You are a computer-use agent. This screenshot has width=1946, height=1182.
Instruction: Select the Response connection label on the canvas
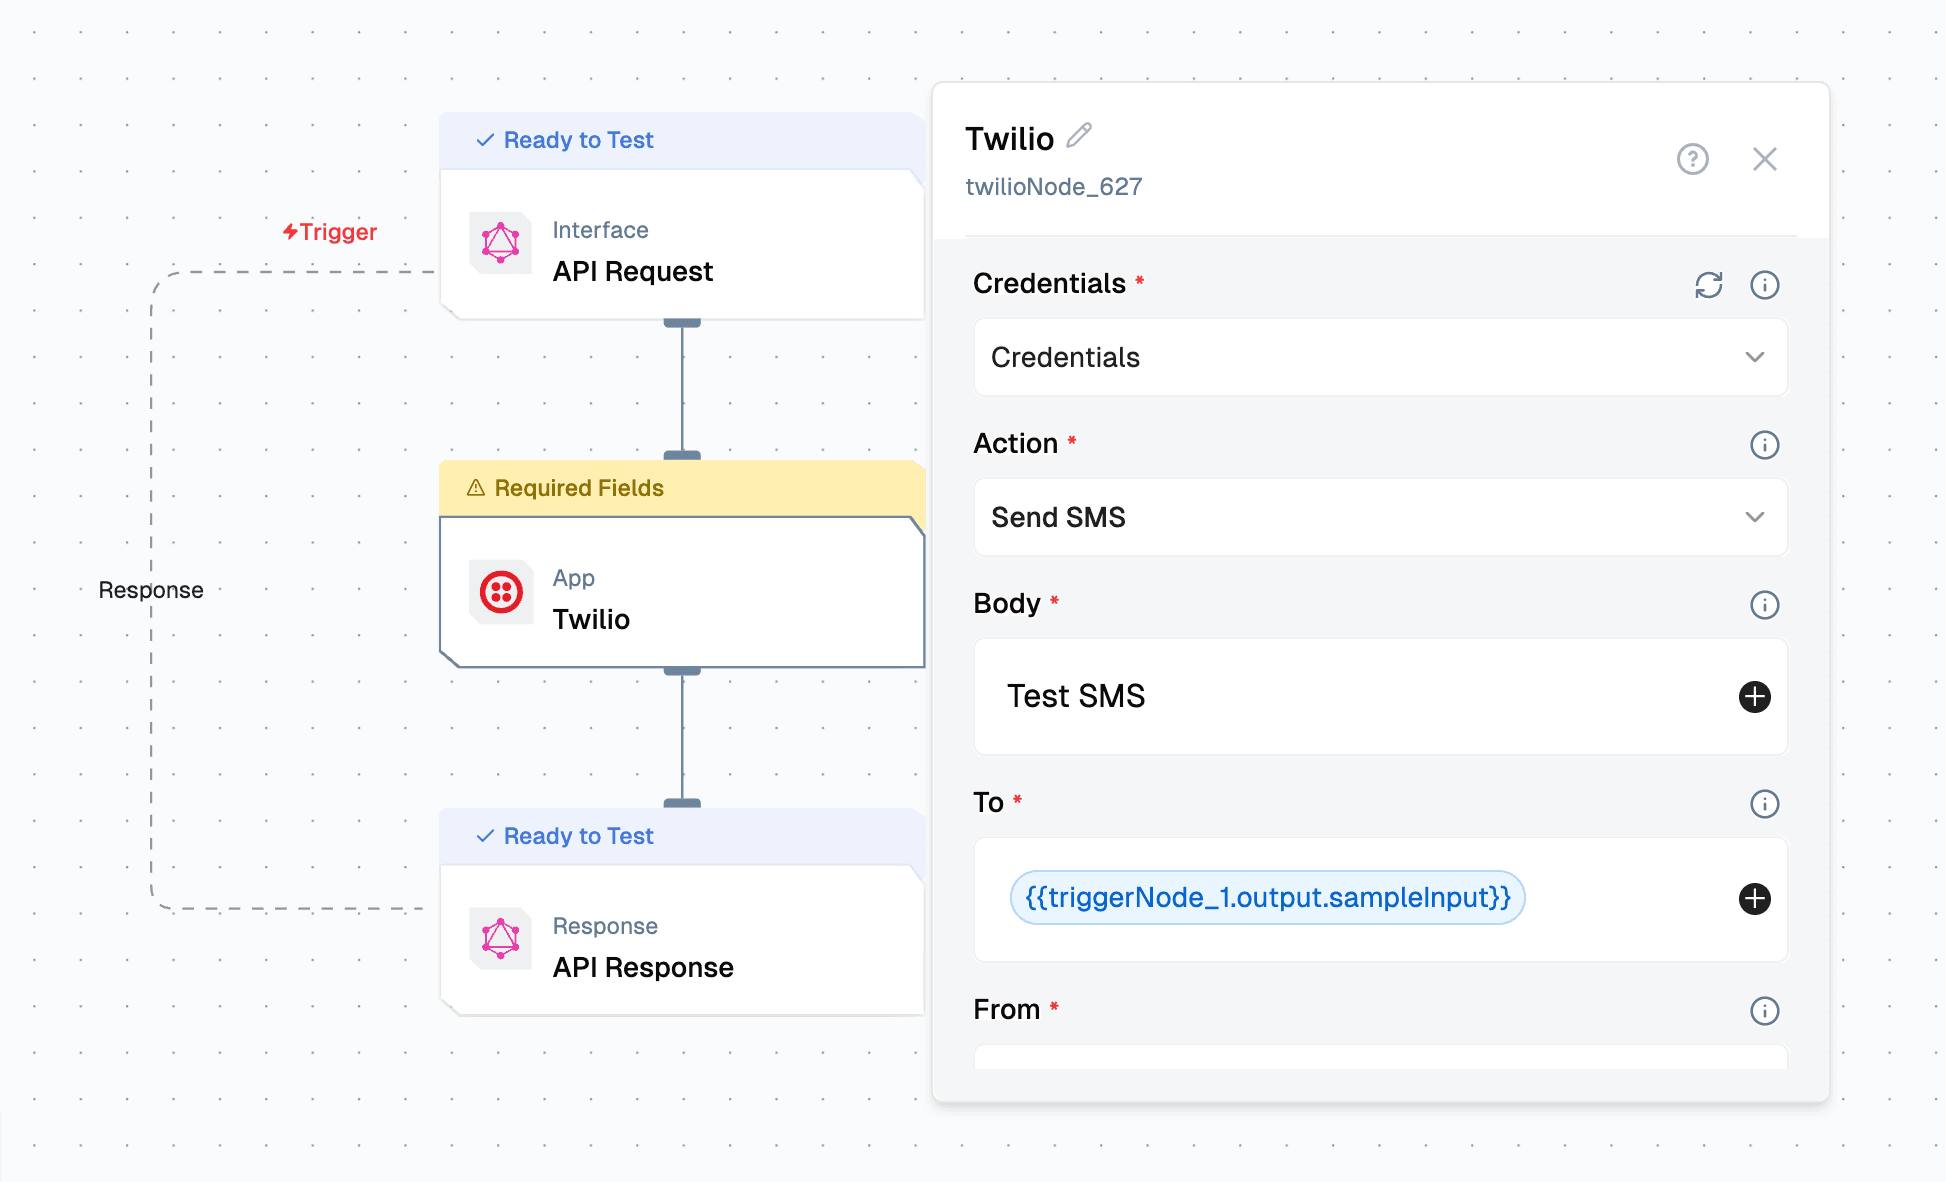tap(151, 589)
